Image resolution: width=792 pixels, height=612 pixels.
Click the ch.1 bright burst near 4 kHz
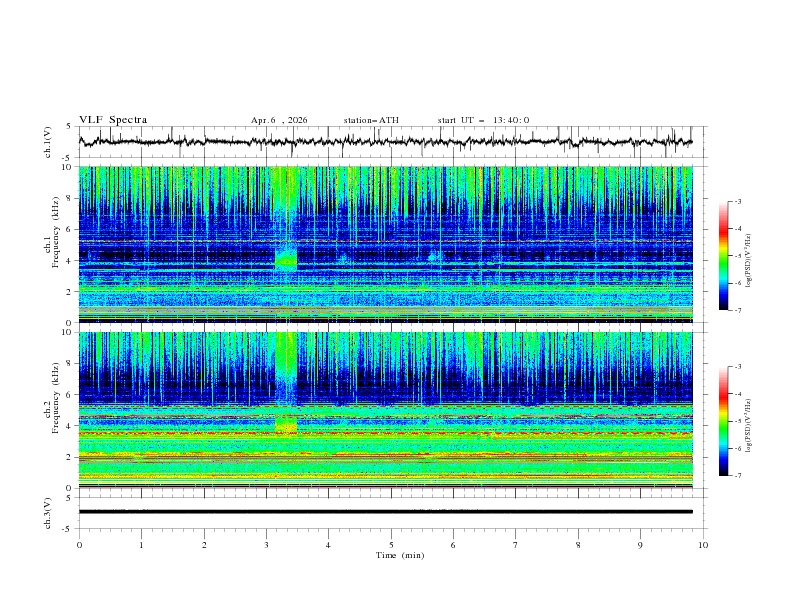click(286, 258)
